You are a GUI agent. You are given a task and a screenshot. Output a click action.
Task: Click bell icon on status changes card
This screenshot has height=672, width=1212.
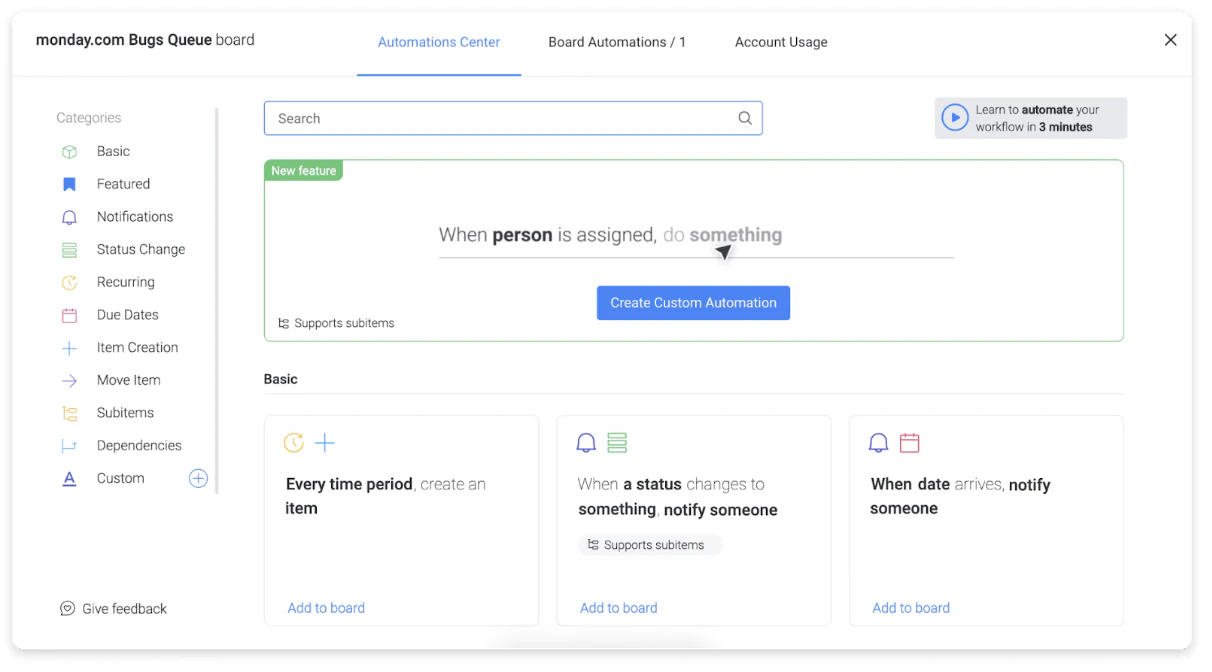point(586,443)
